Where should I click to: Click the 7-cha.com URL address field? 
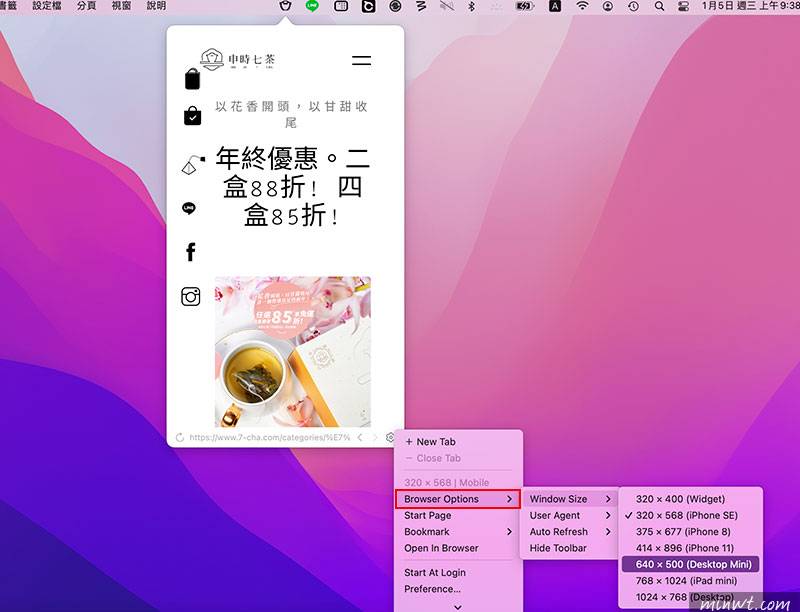coord(269,438)
